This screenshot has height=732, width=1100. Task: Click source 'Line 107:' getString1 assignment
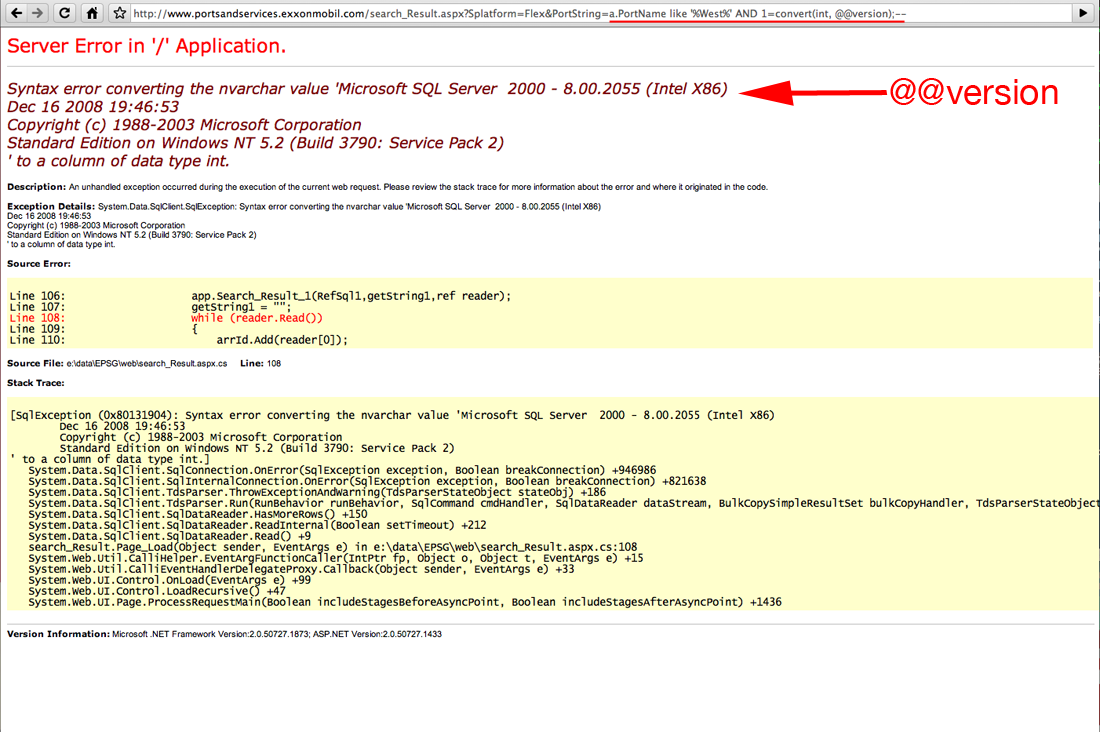pyautogui.click(x=149, y=307)
